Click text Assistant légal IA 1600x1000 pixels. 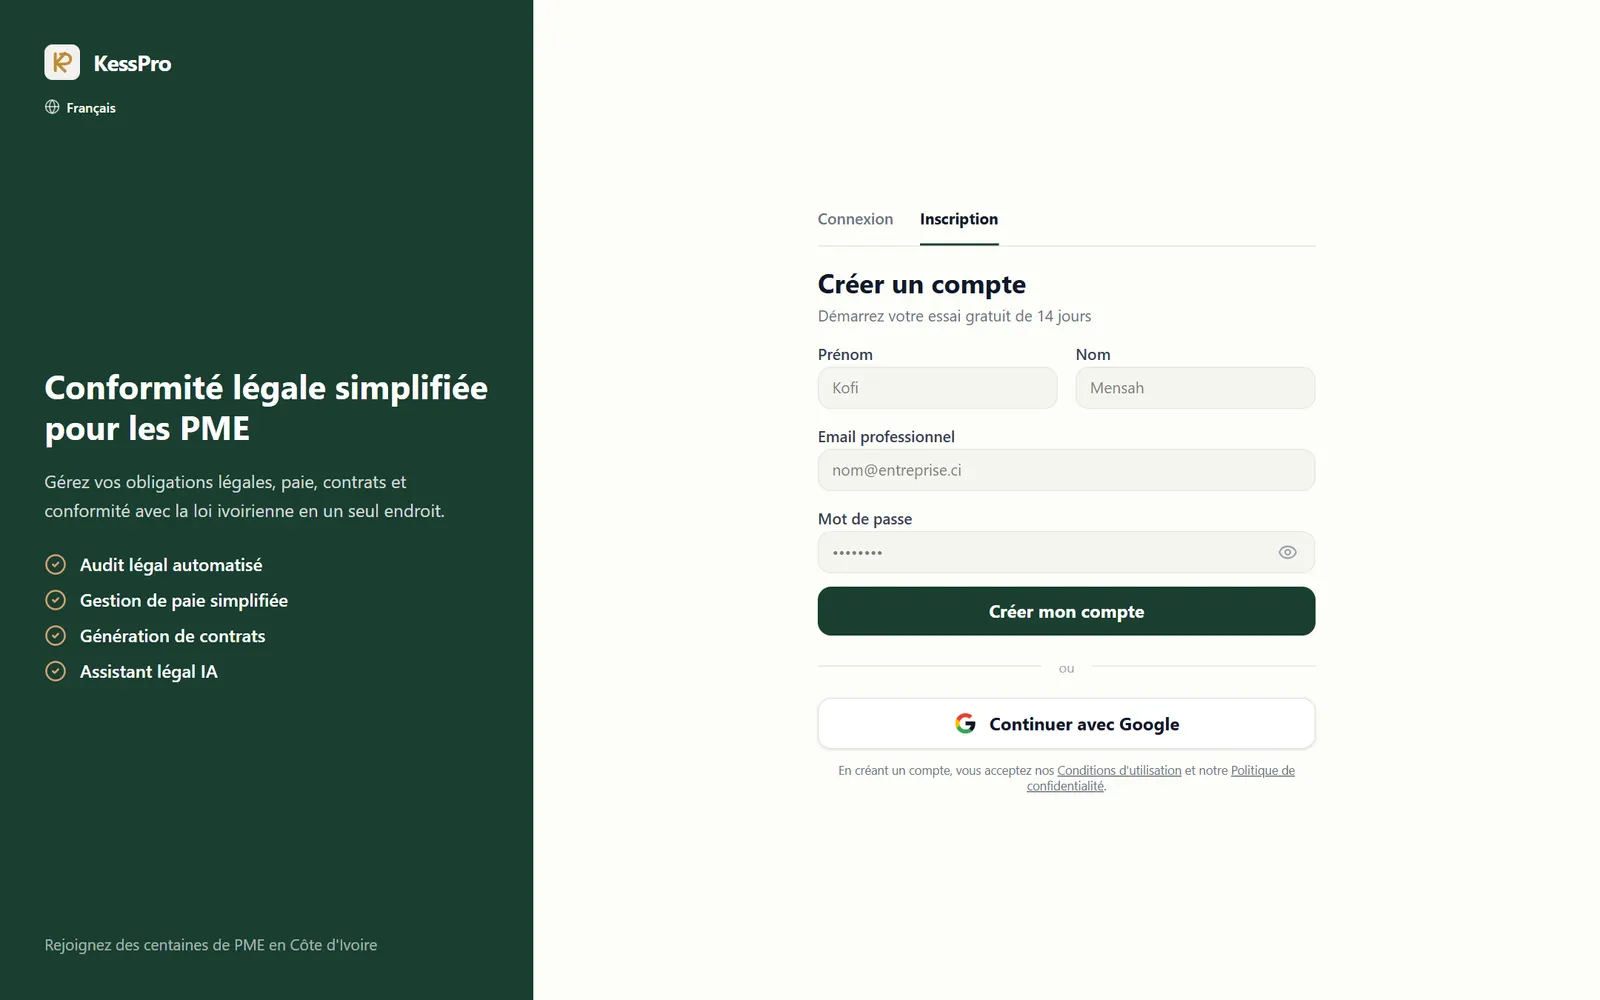[x=148, y=672]
